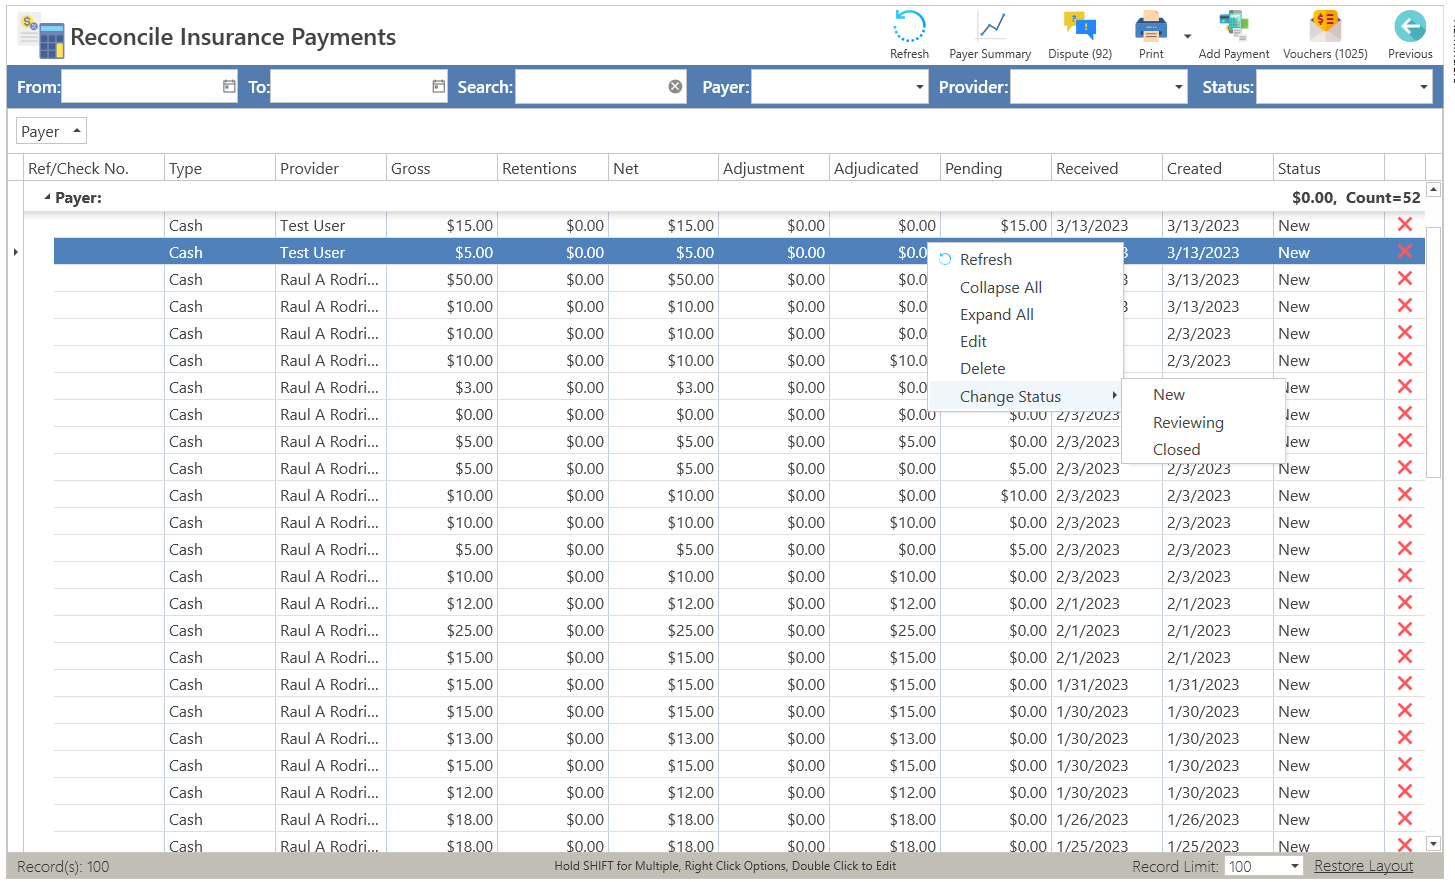
Task: Collapse the Payer group row
Action: (x=46, y=198)
